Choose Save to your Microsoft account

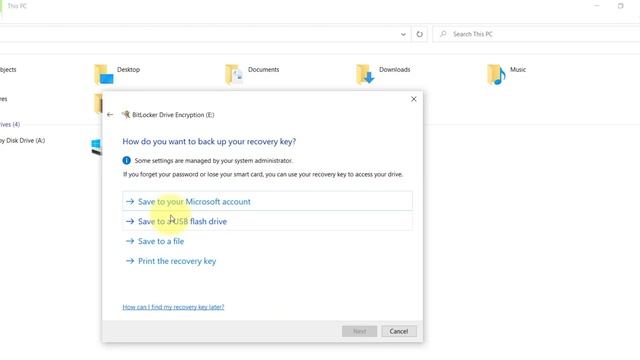pyautogui.click(x=267, y=201)
